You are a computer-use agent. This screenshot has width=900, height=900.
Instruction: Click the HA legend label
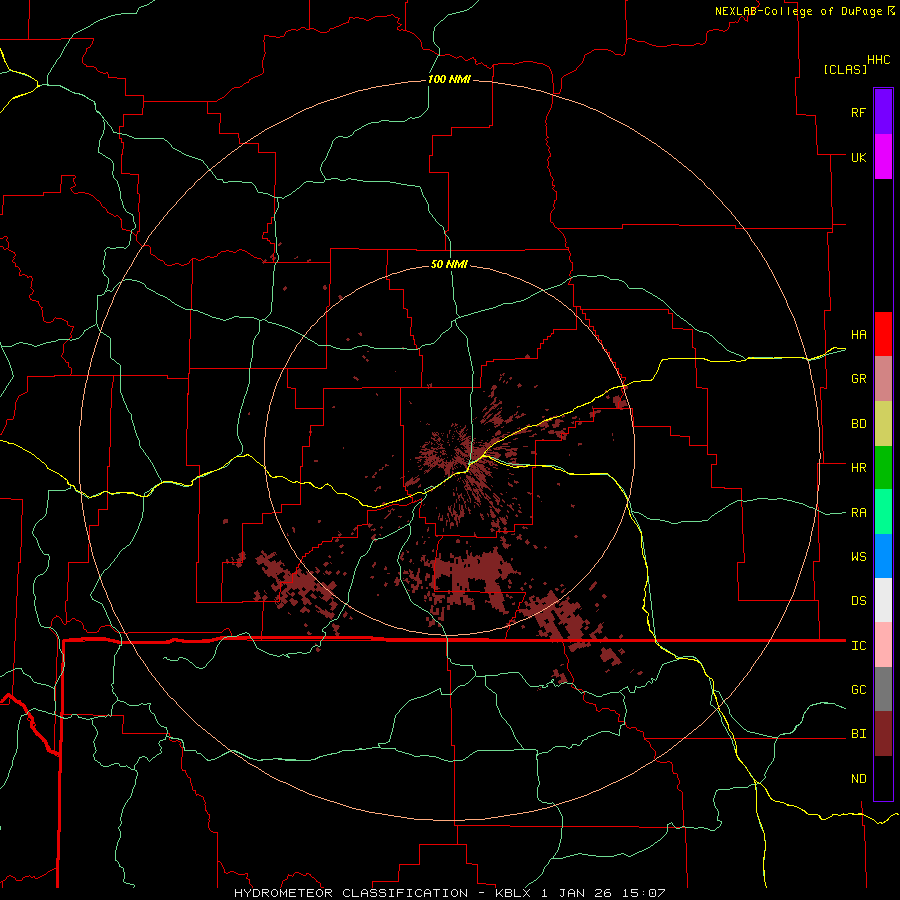(x=859, y=335)
